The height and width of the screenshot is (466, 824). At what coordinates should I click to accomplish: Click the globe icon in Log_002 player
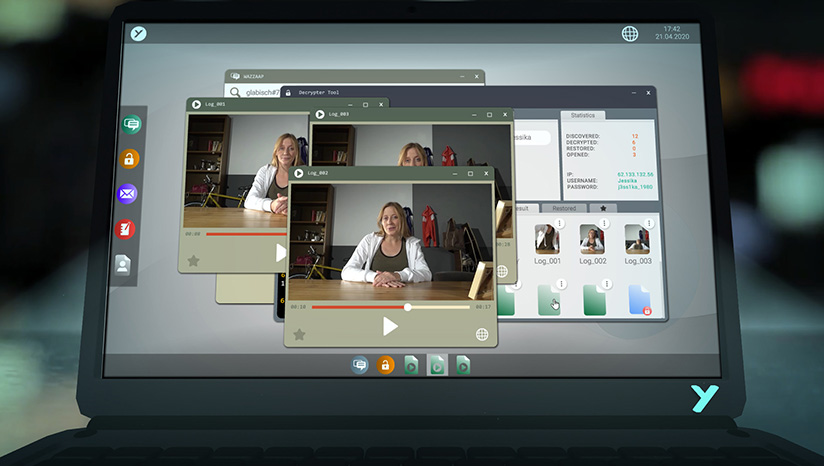pyautogui.click(x=482, y=334)
